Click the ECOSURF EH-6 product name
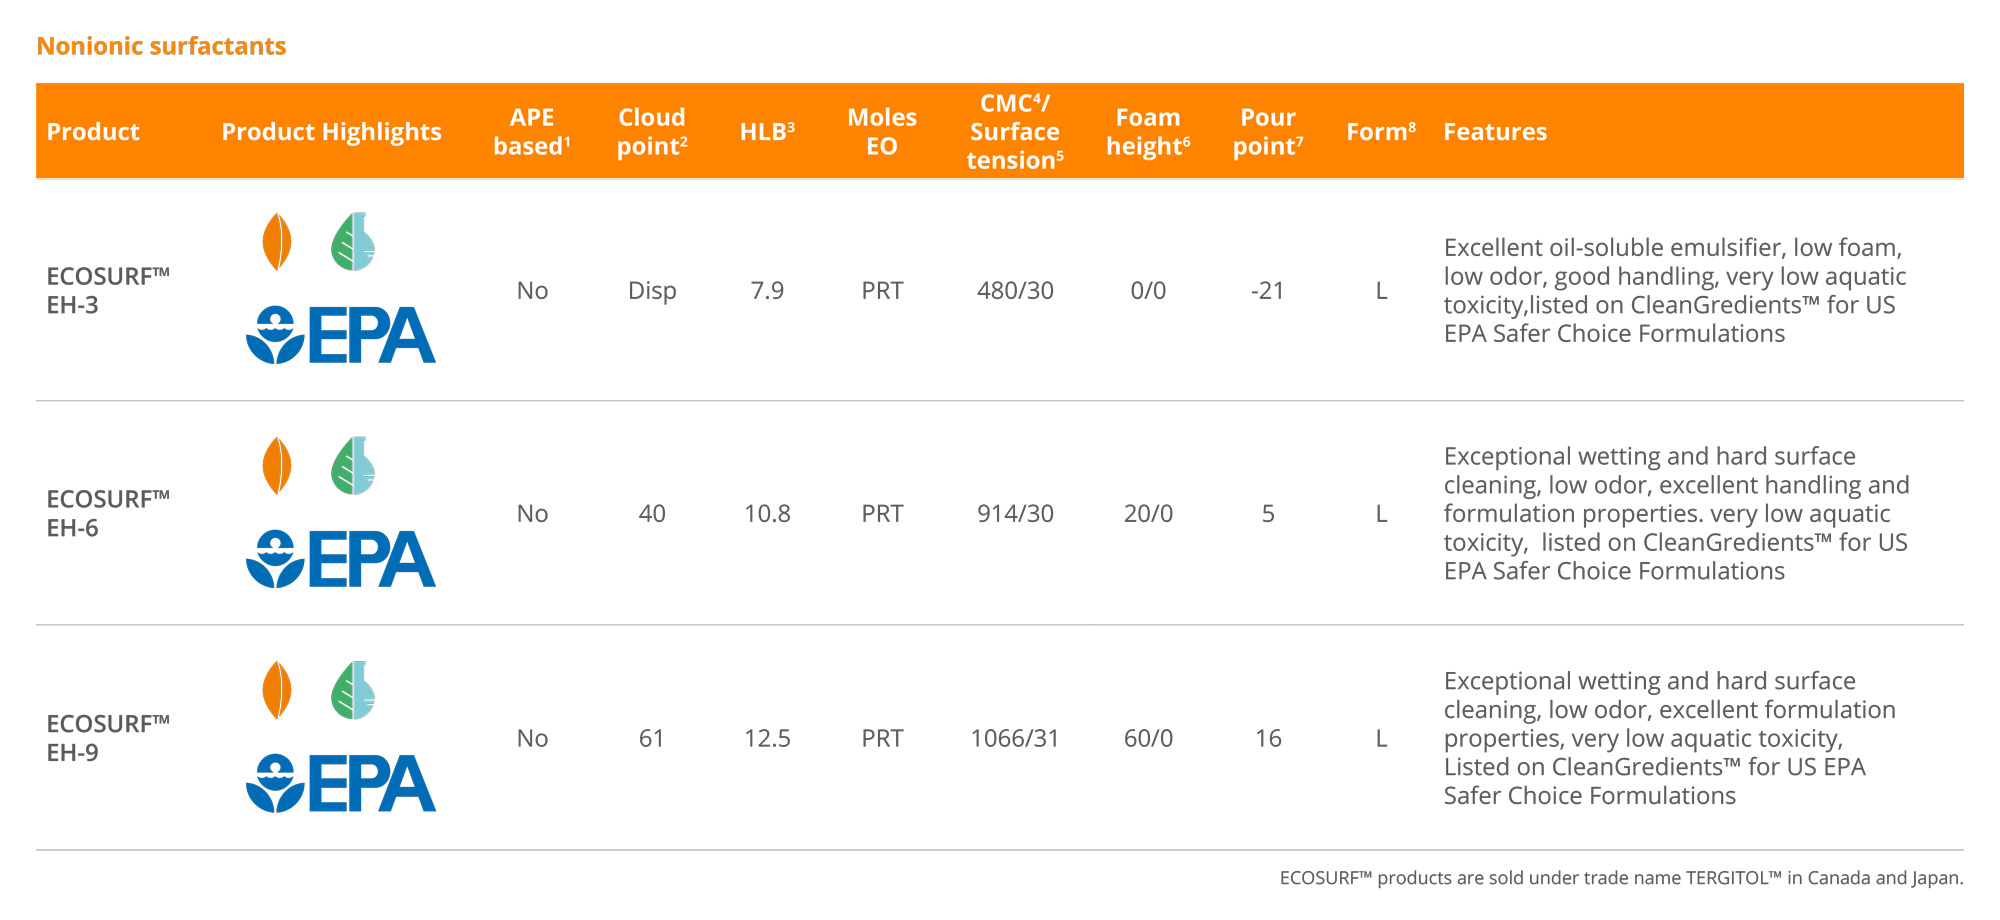Image resolution: width=2000 pixels, height=920 pixels. point(108,514)
